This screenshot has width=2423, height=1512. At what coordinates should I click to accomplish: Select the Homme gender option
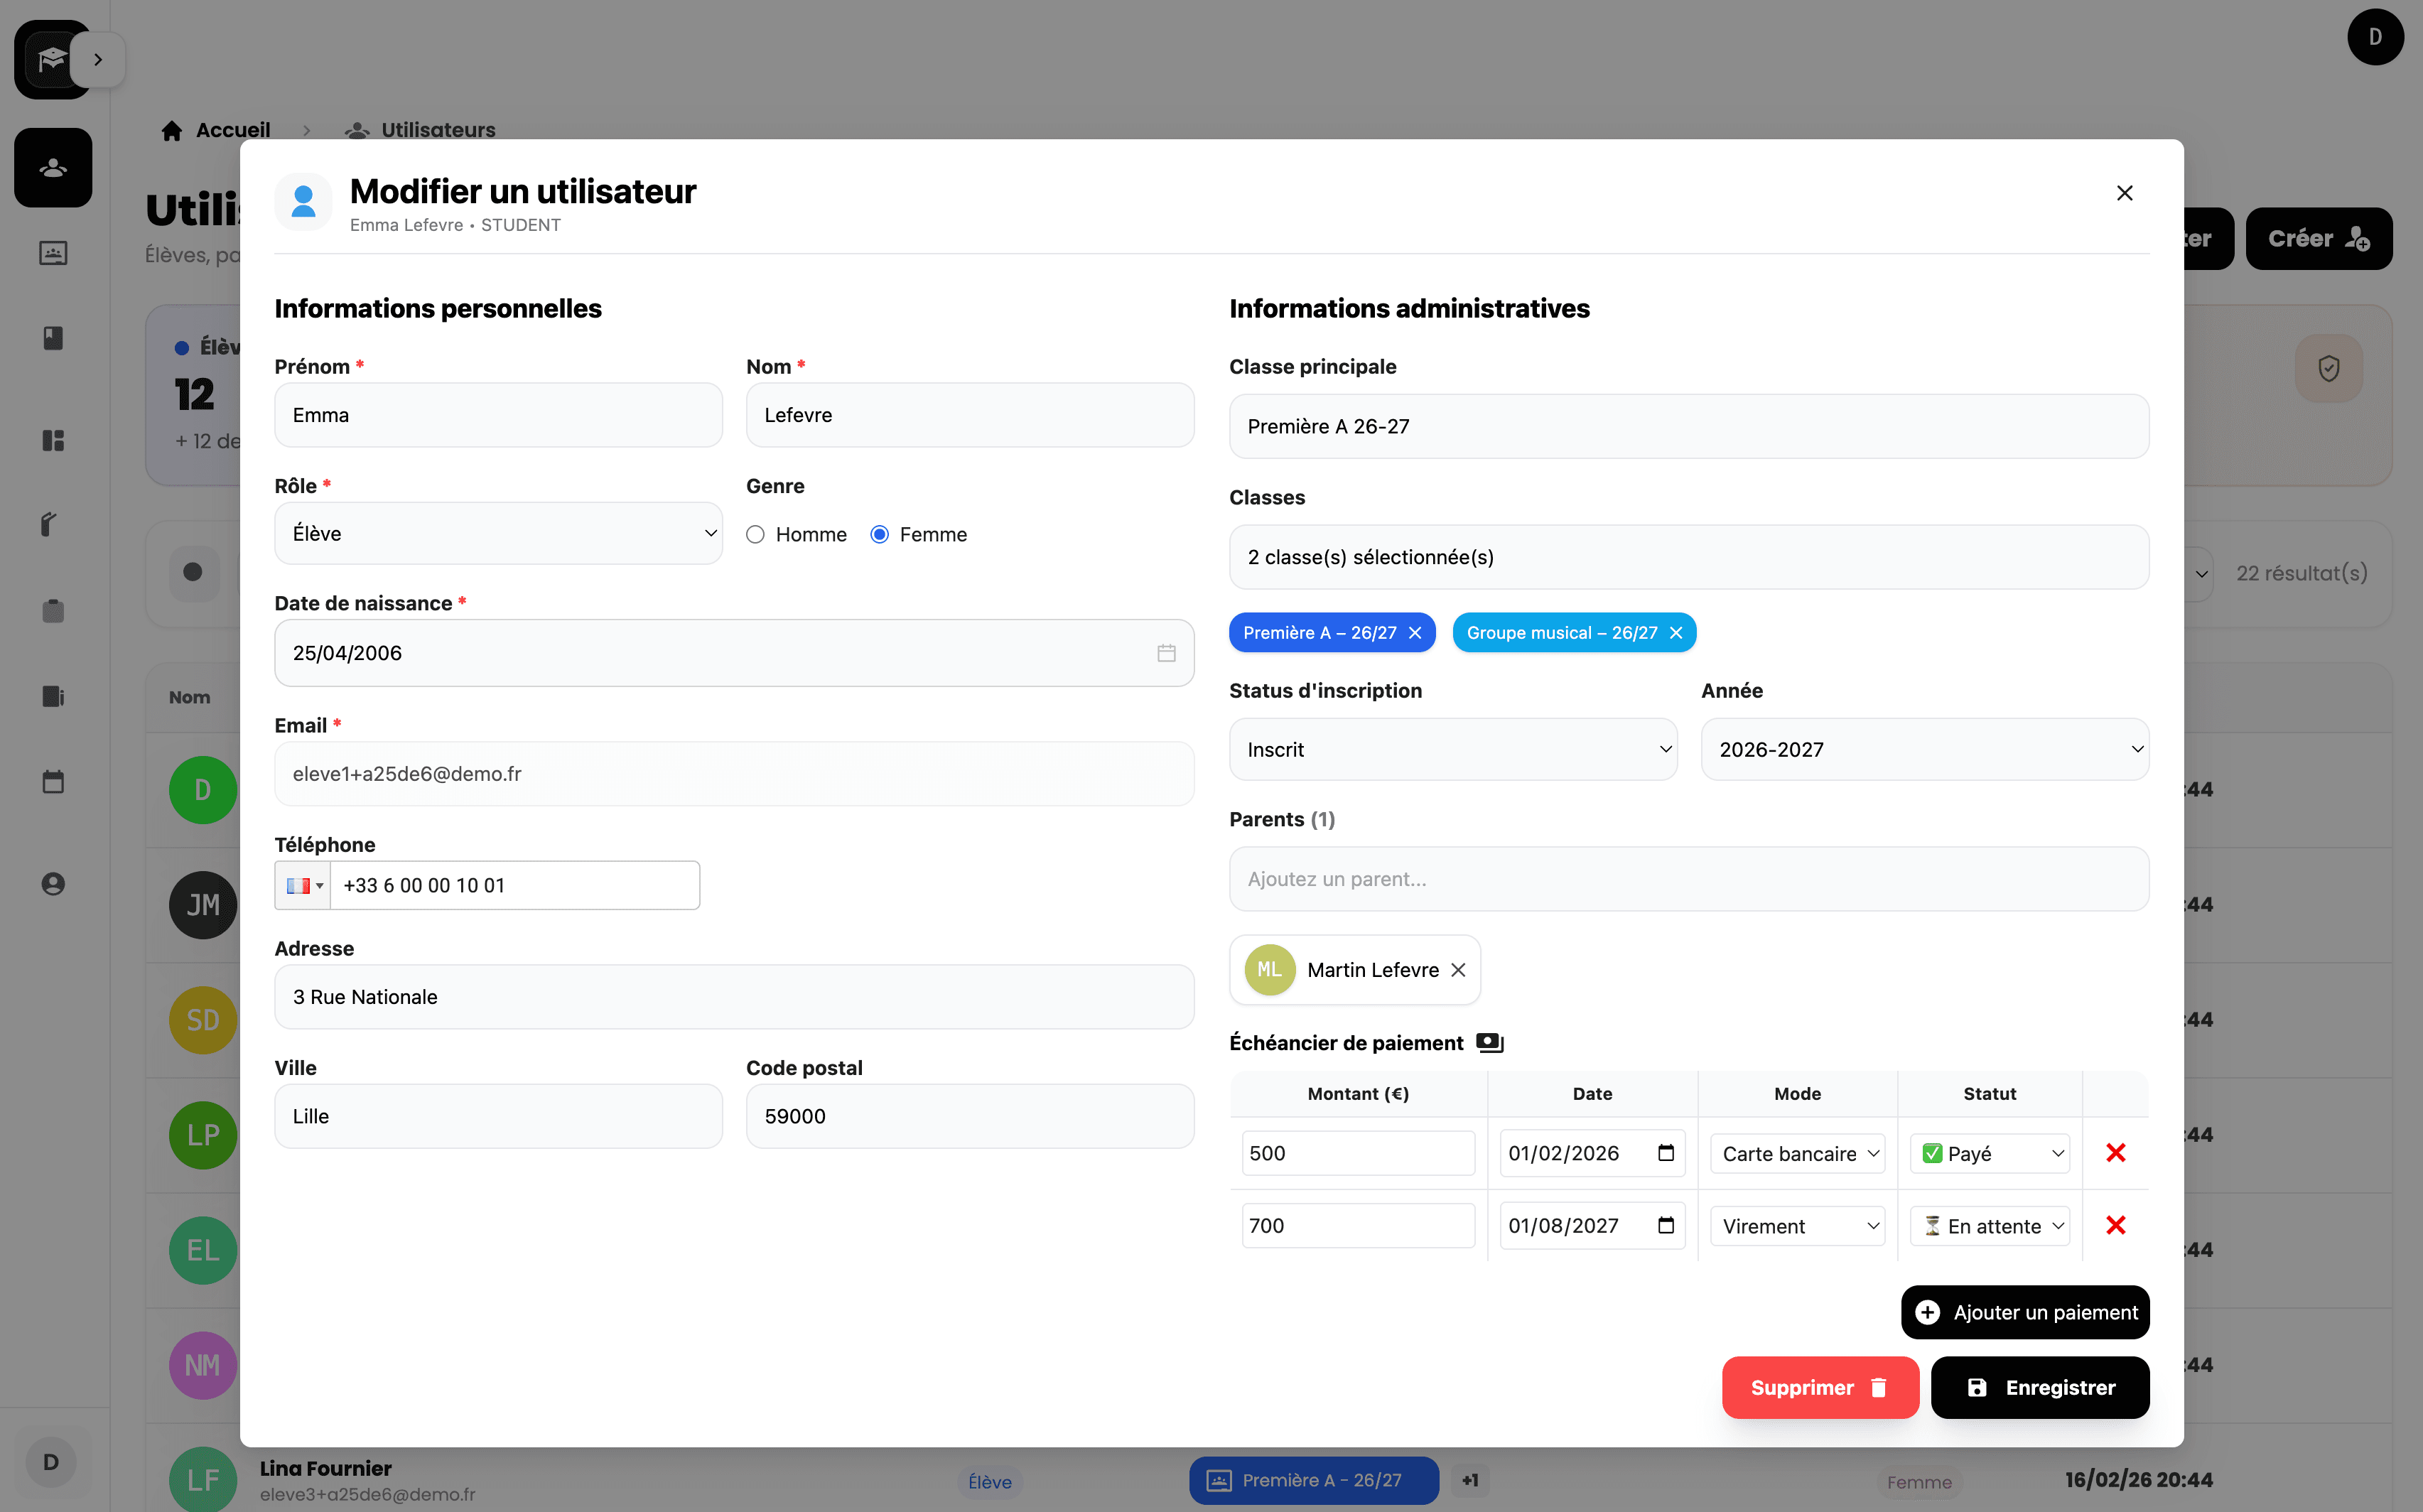point(756,535)
